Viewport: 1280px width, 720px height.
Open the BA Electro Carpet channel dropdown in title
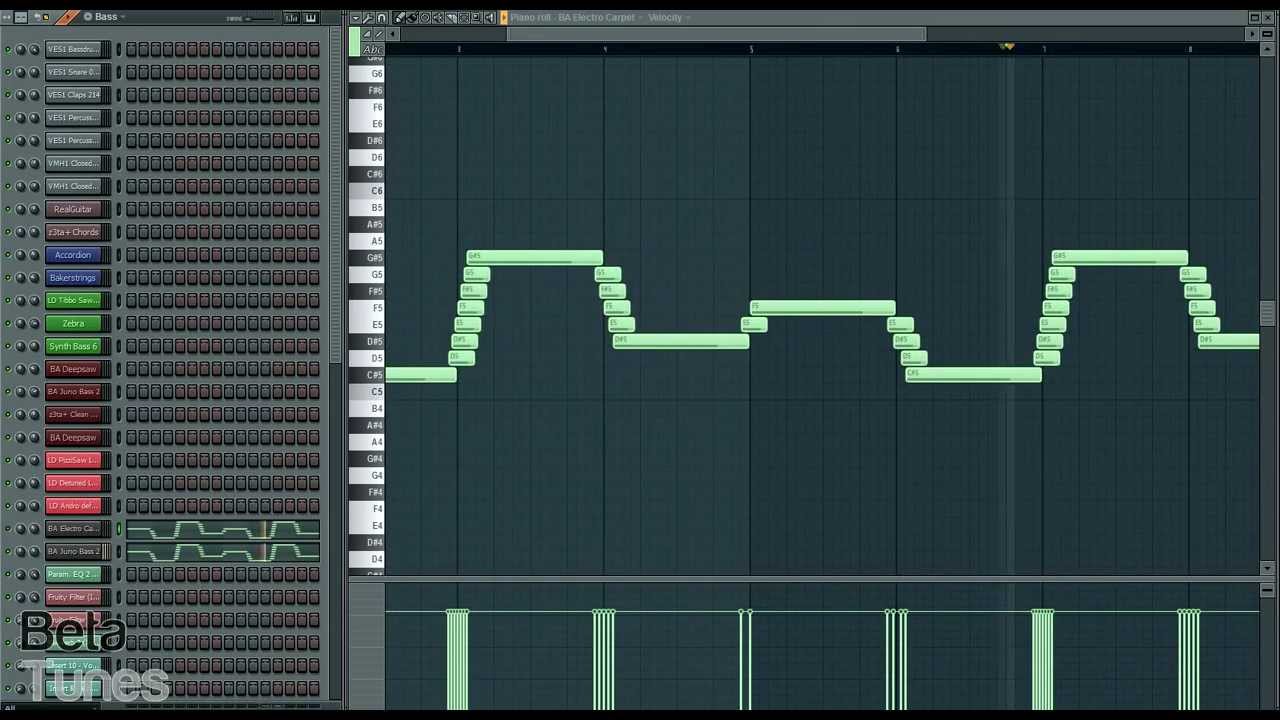tap(641, 17)
